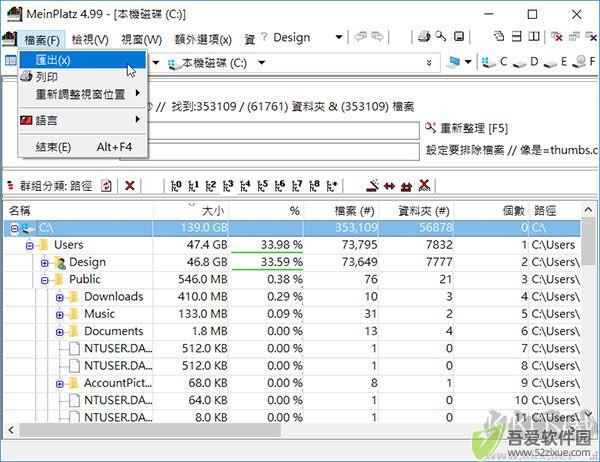The width and height of the screenshot is (600, 462).
Task: Choose 結束(E) to exit
Action: (83, 147)
